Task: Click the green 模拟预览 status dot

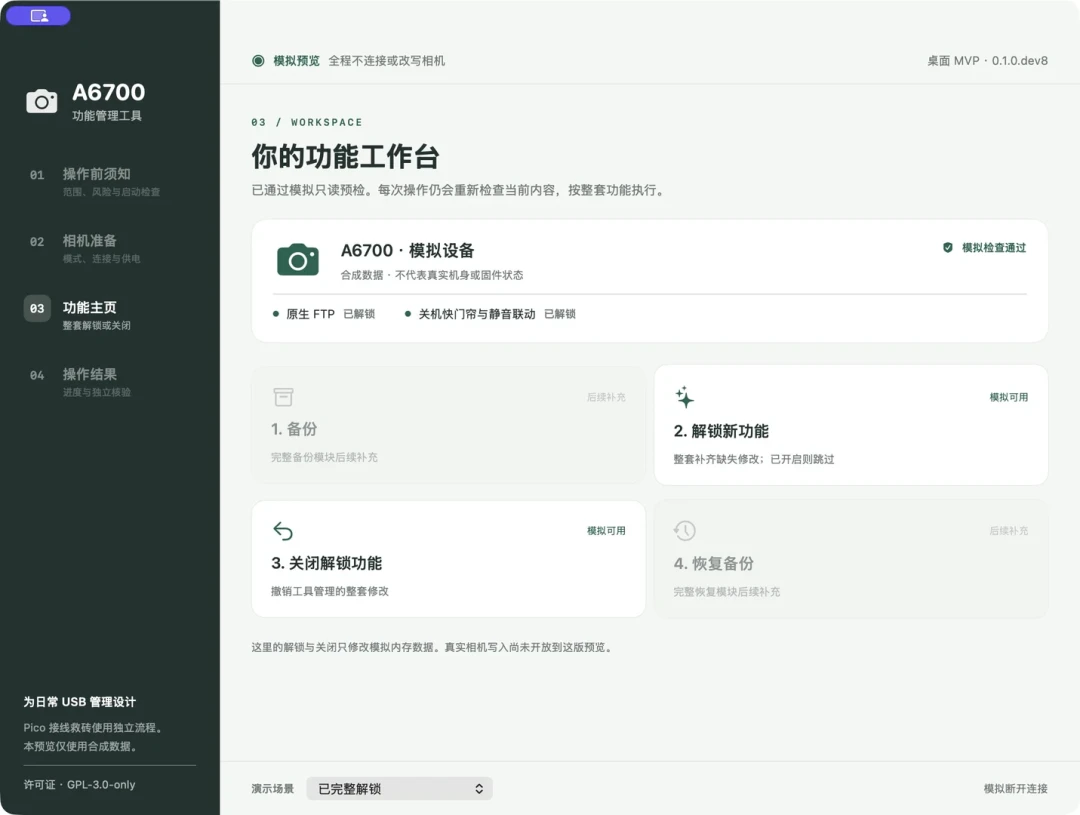Action: (x=258, y=61)
